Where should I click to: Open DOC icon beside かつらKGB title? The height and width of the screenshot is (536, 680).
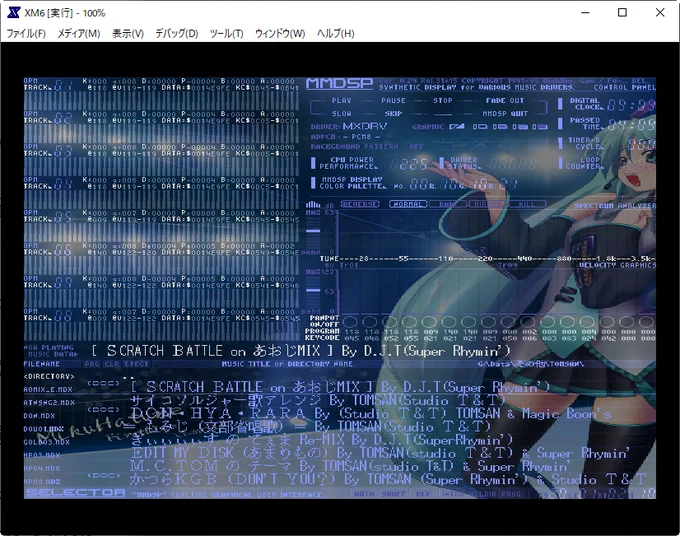[x=103, y=475]
